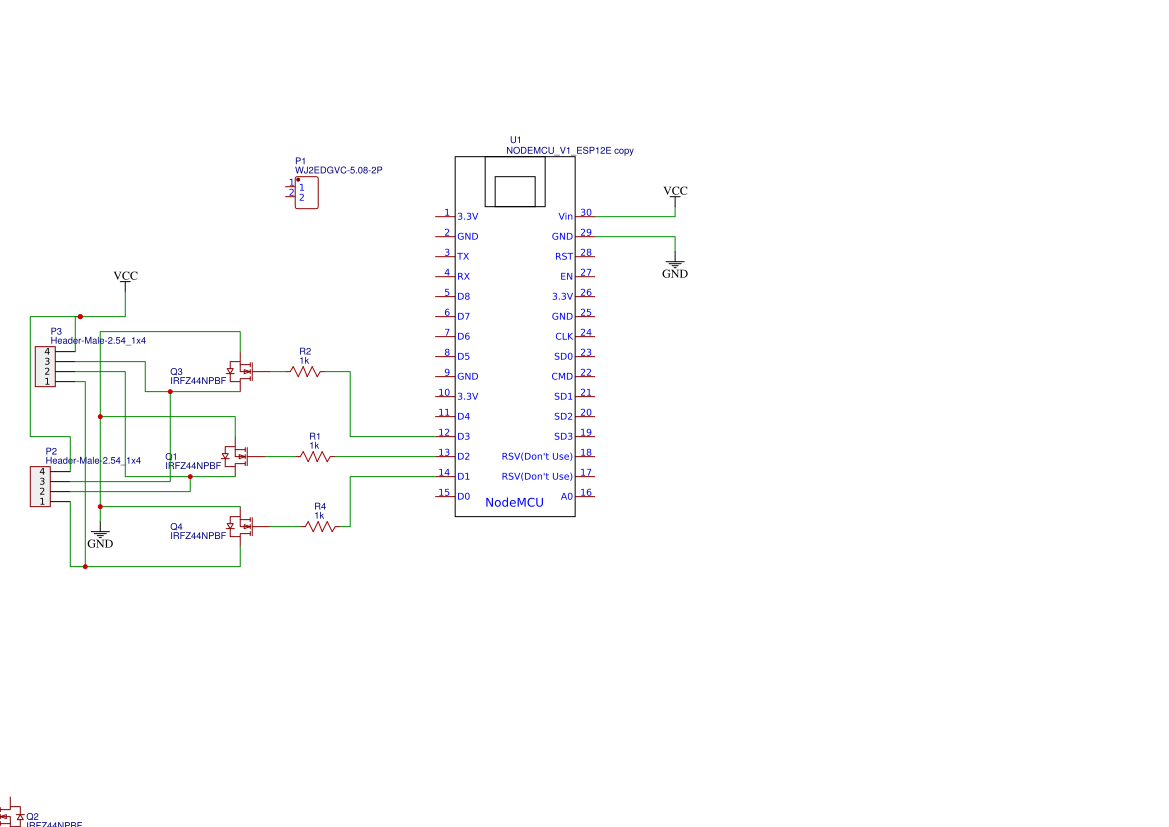This screenshot has width=1169, height=827.
Task: Select the P2 reference designator
Action: click(51, 451)
